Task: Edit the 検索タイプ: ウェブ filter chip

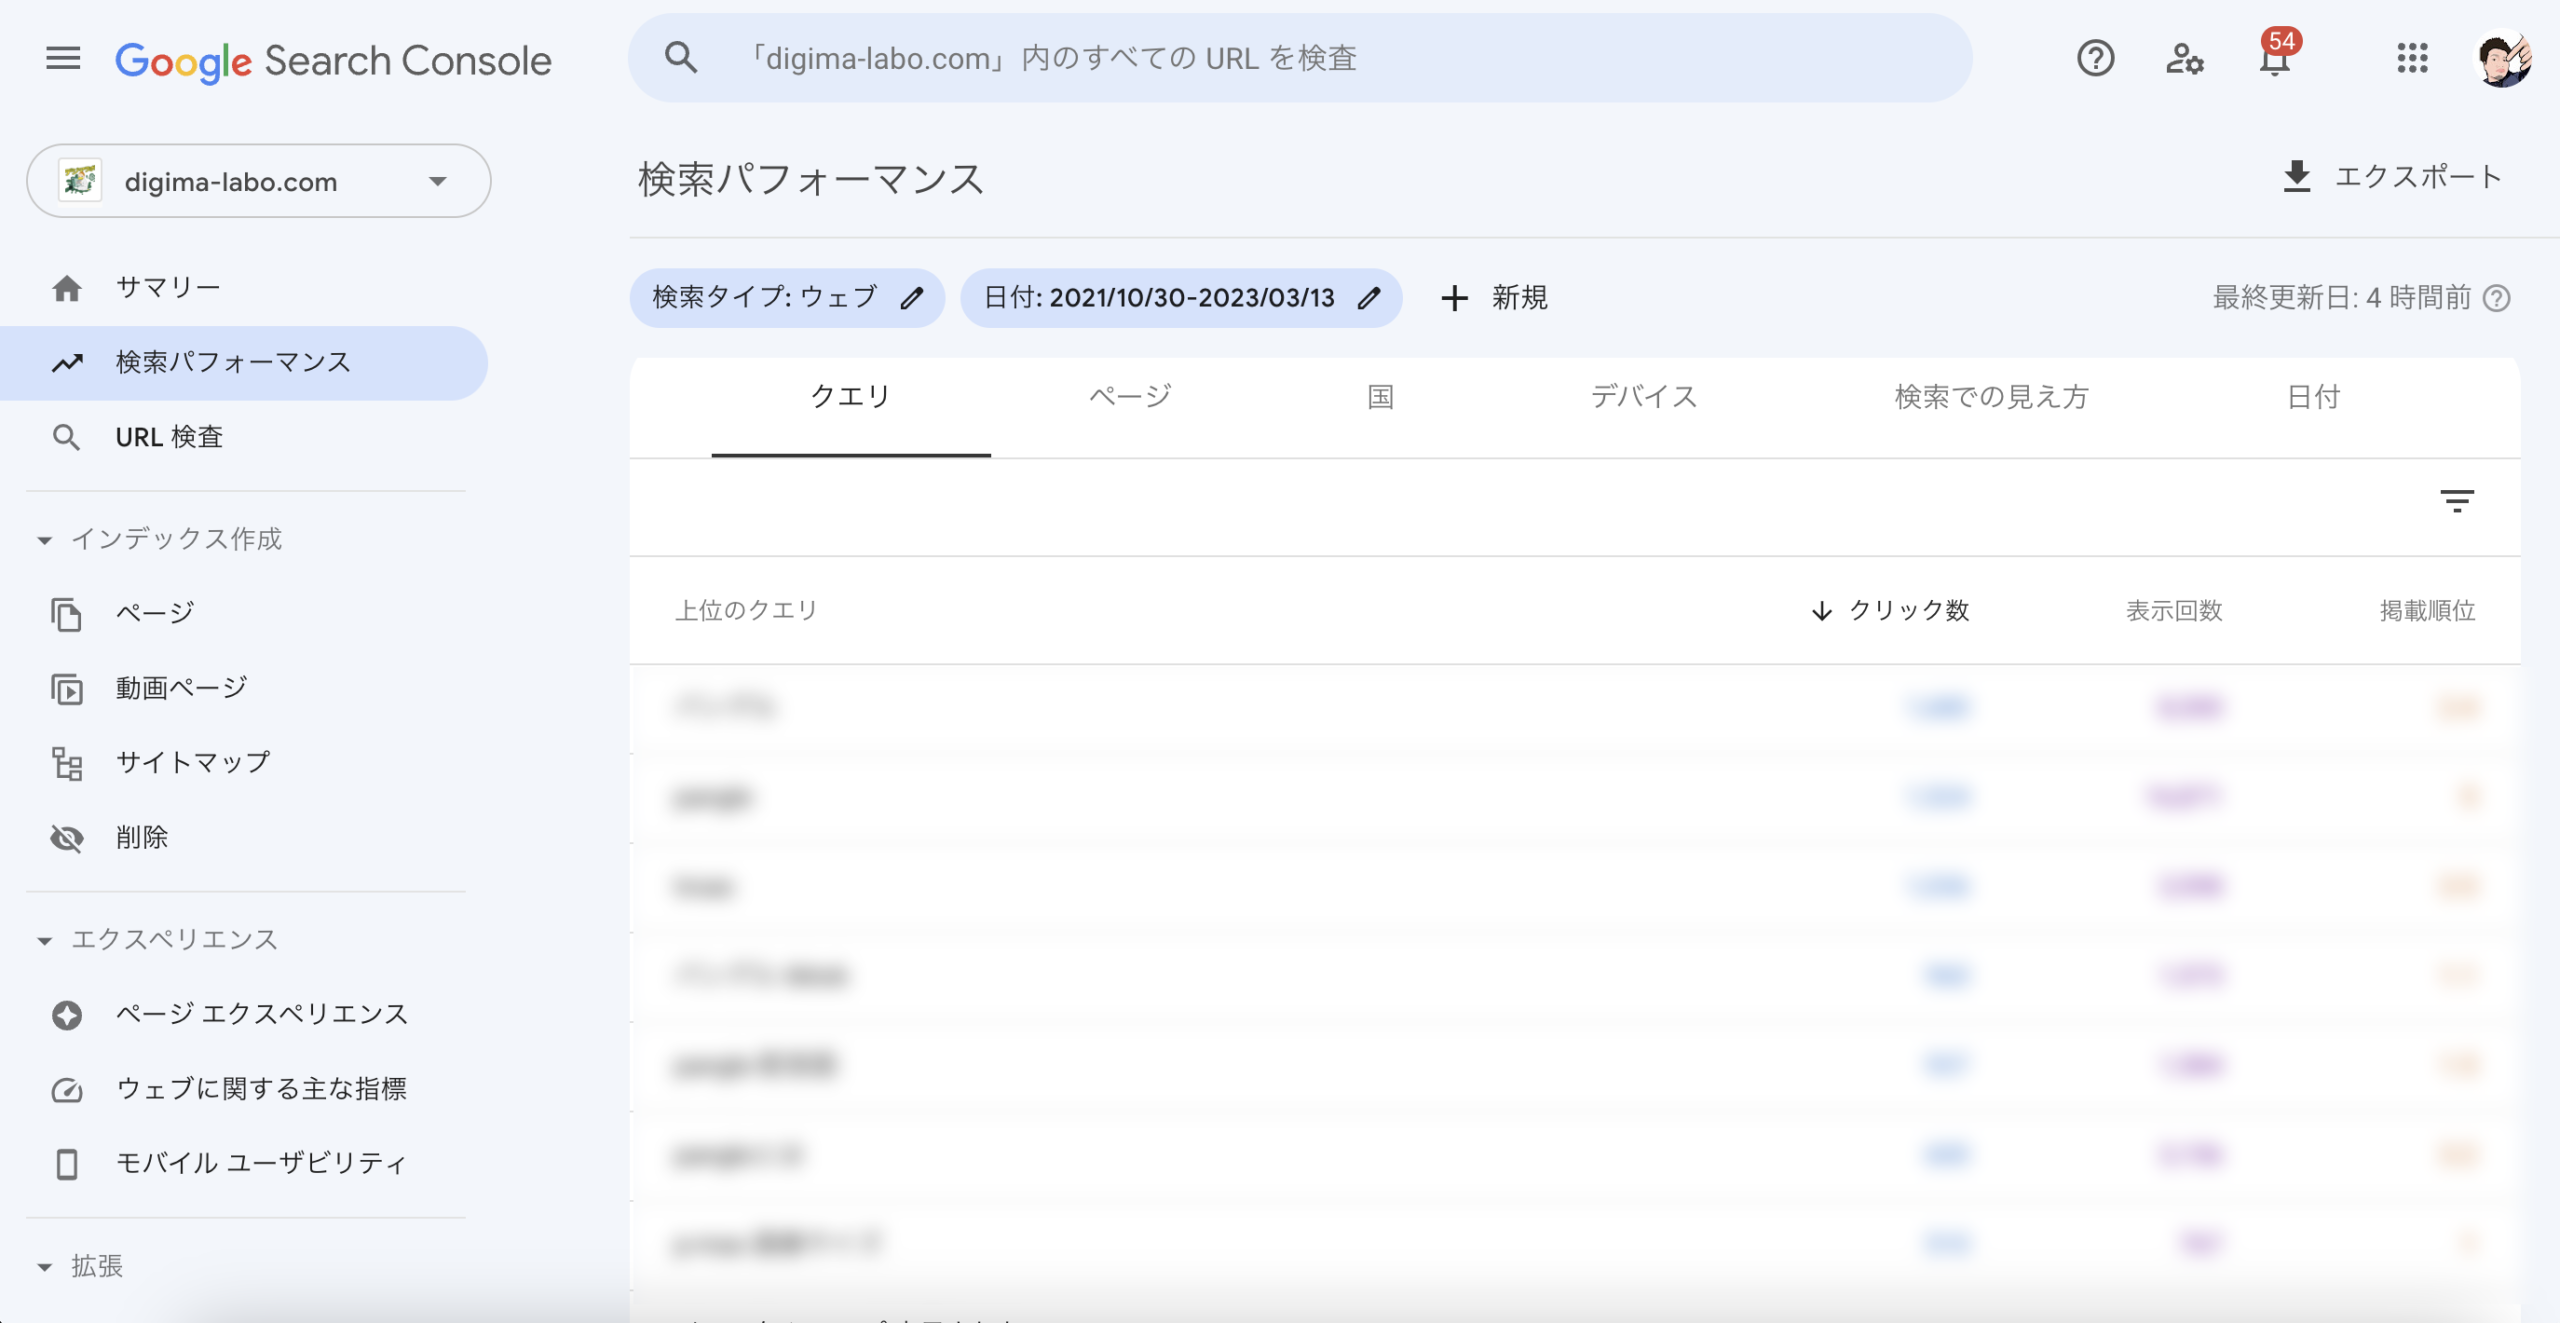Action: (x=911, y=297)
